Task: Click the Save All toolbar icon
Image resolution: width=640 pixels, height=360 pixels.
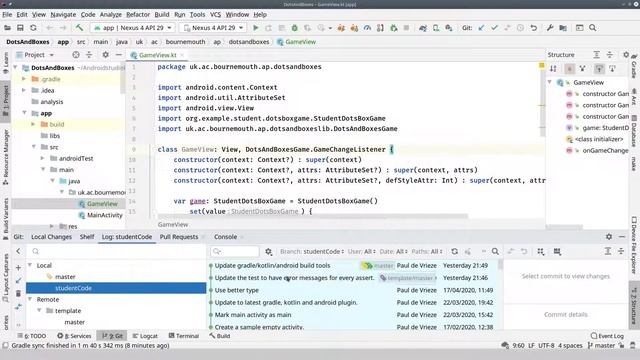Action: click(20, 28)
